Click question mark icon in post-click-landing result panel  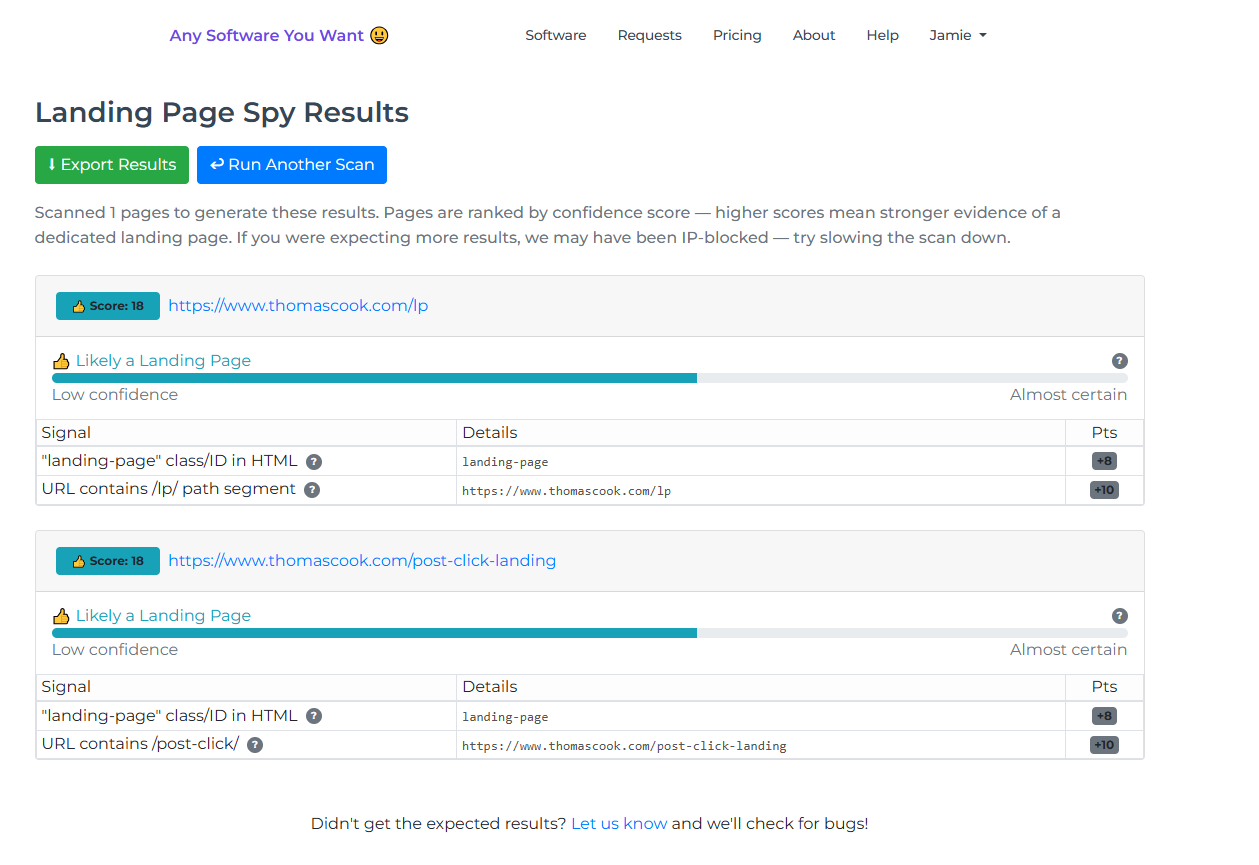pyautogui.click(x=1119, y=616)
